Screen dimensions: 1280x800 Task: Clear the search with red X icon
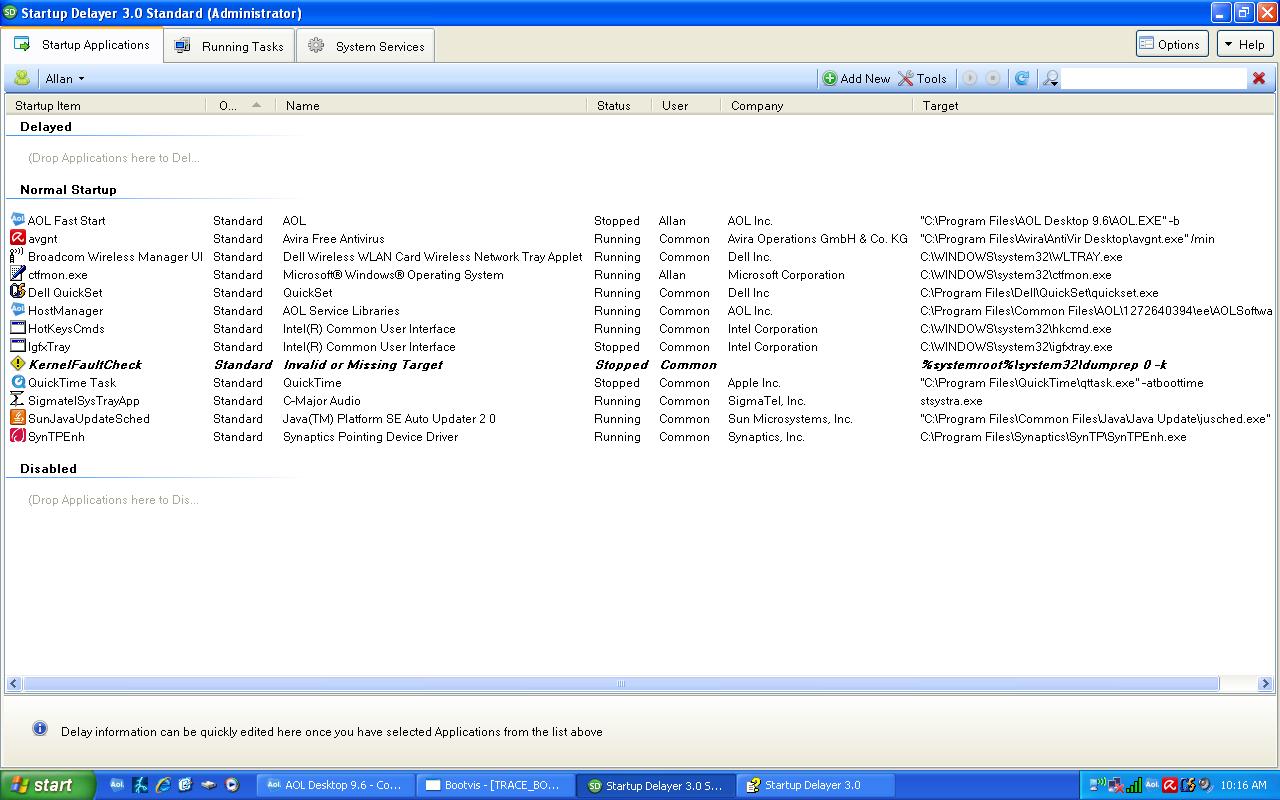click(1259, 78)
